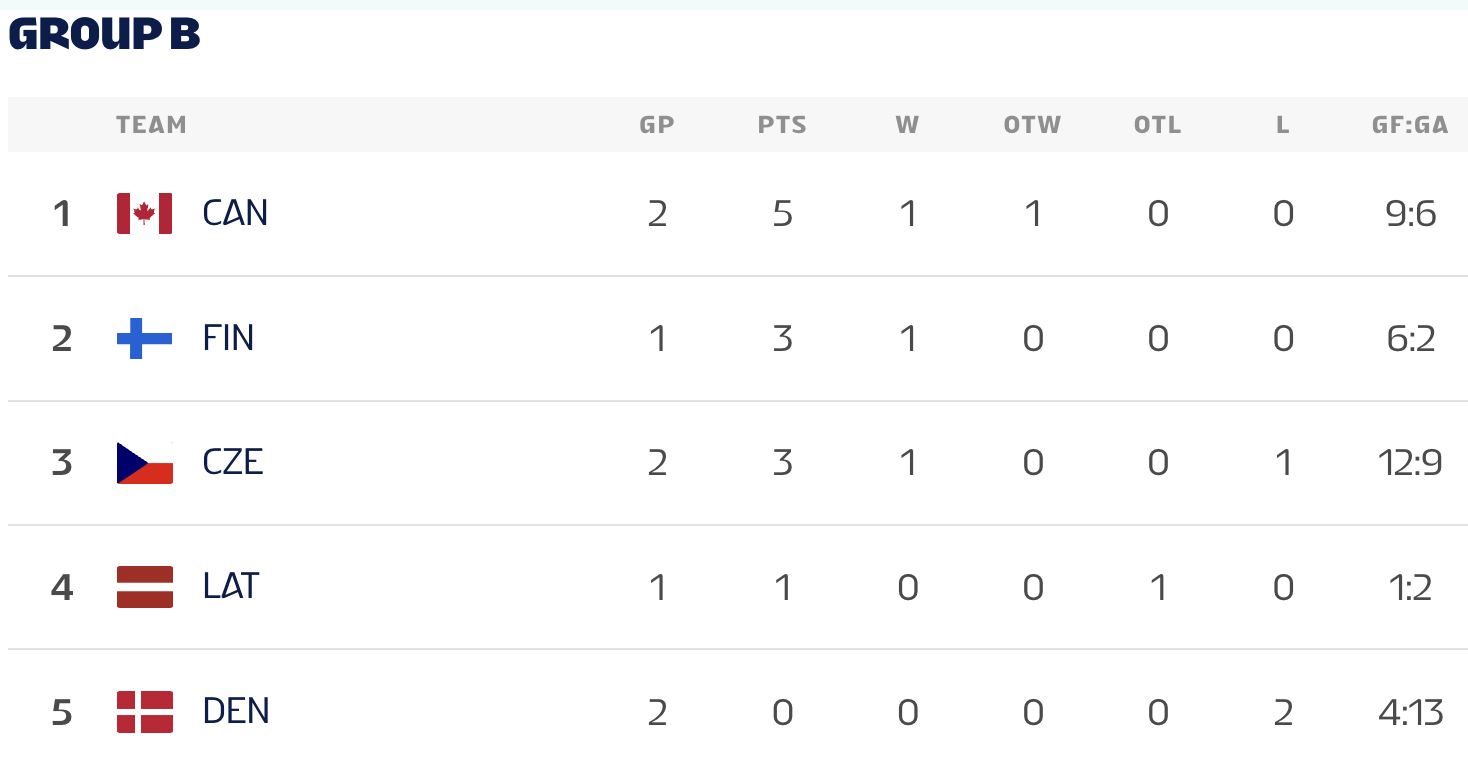Open the FIN team link
The height and width of the screenshot is (758, 1468).
[x=228, y=338]
